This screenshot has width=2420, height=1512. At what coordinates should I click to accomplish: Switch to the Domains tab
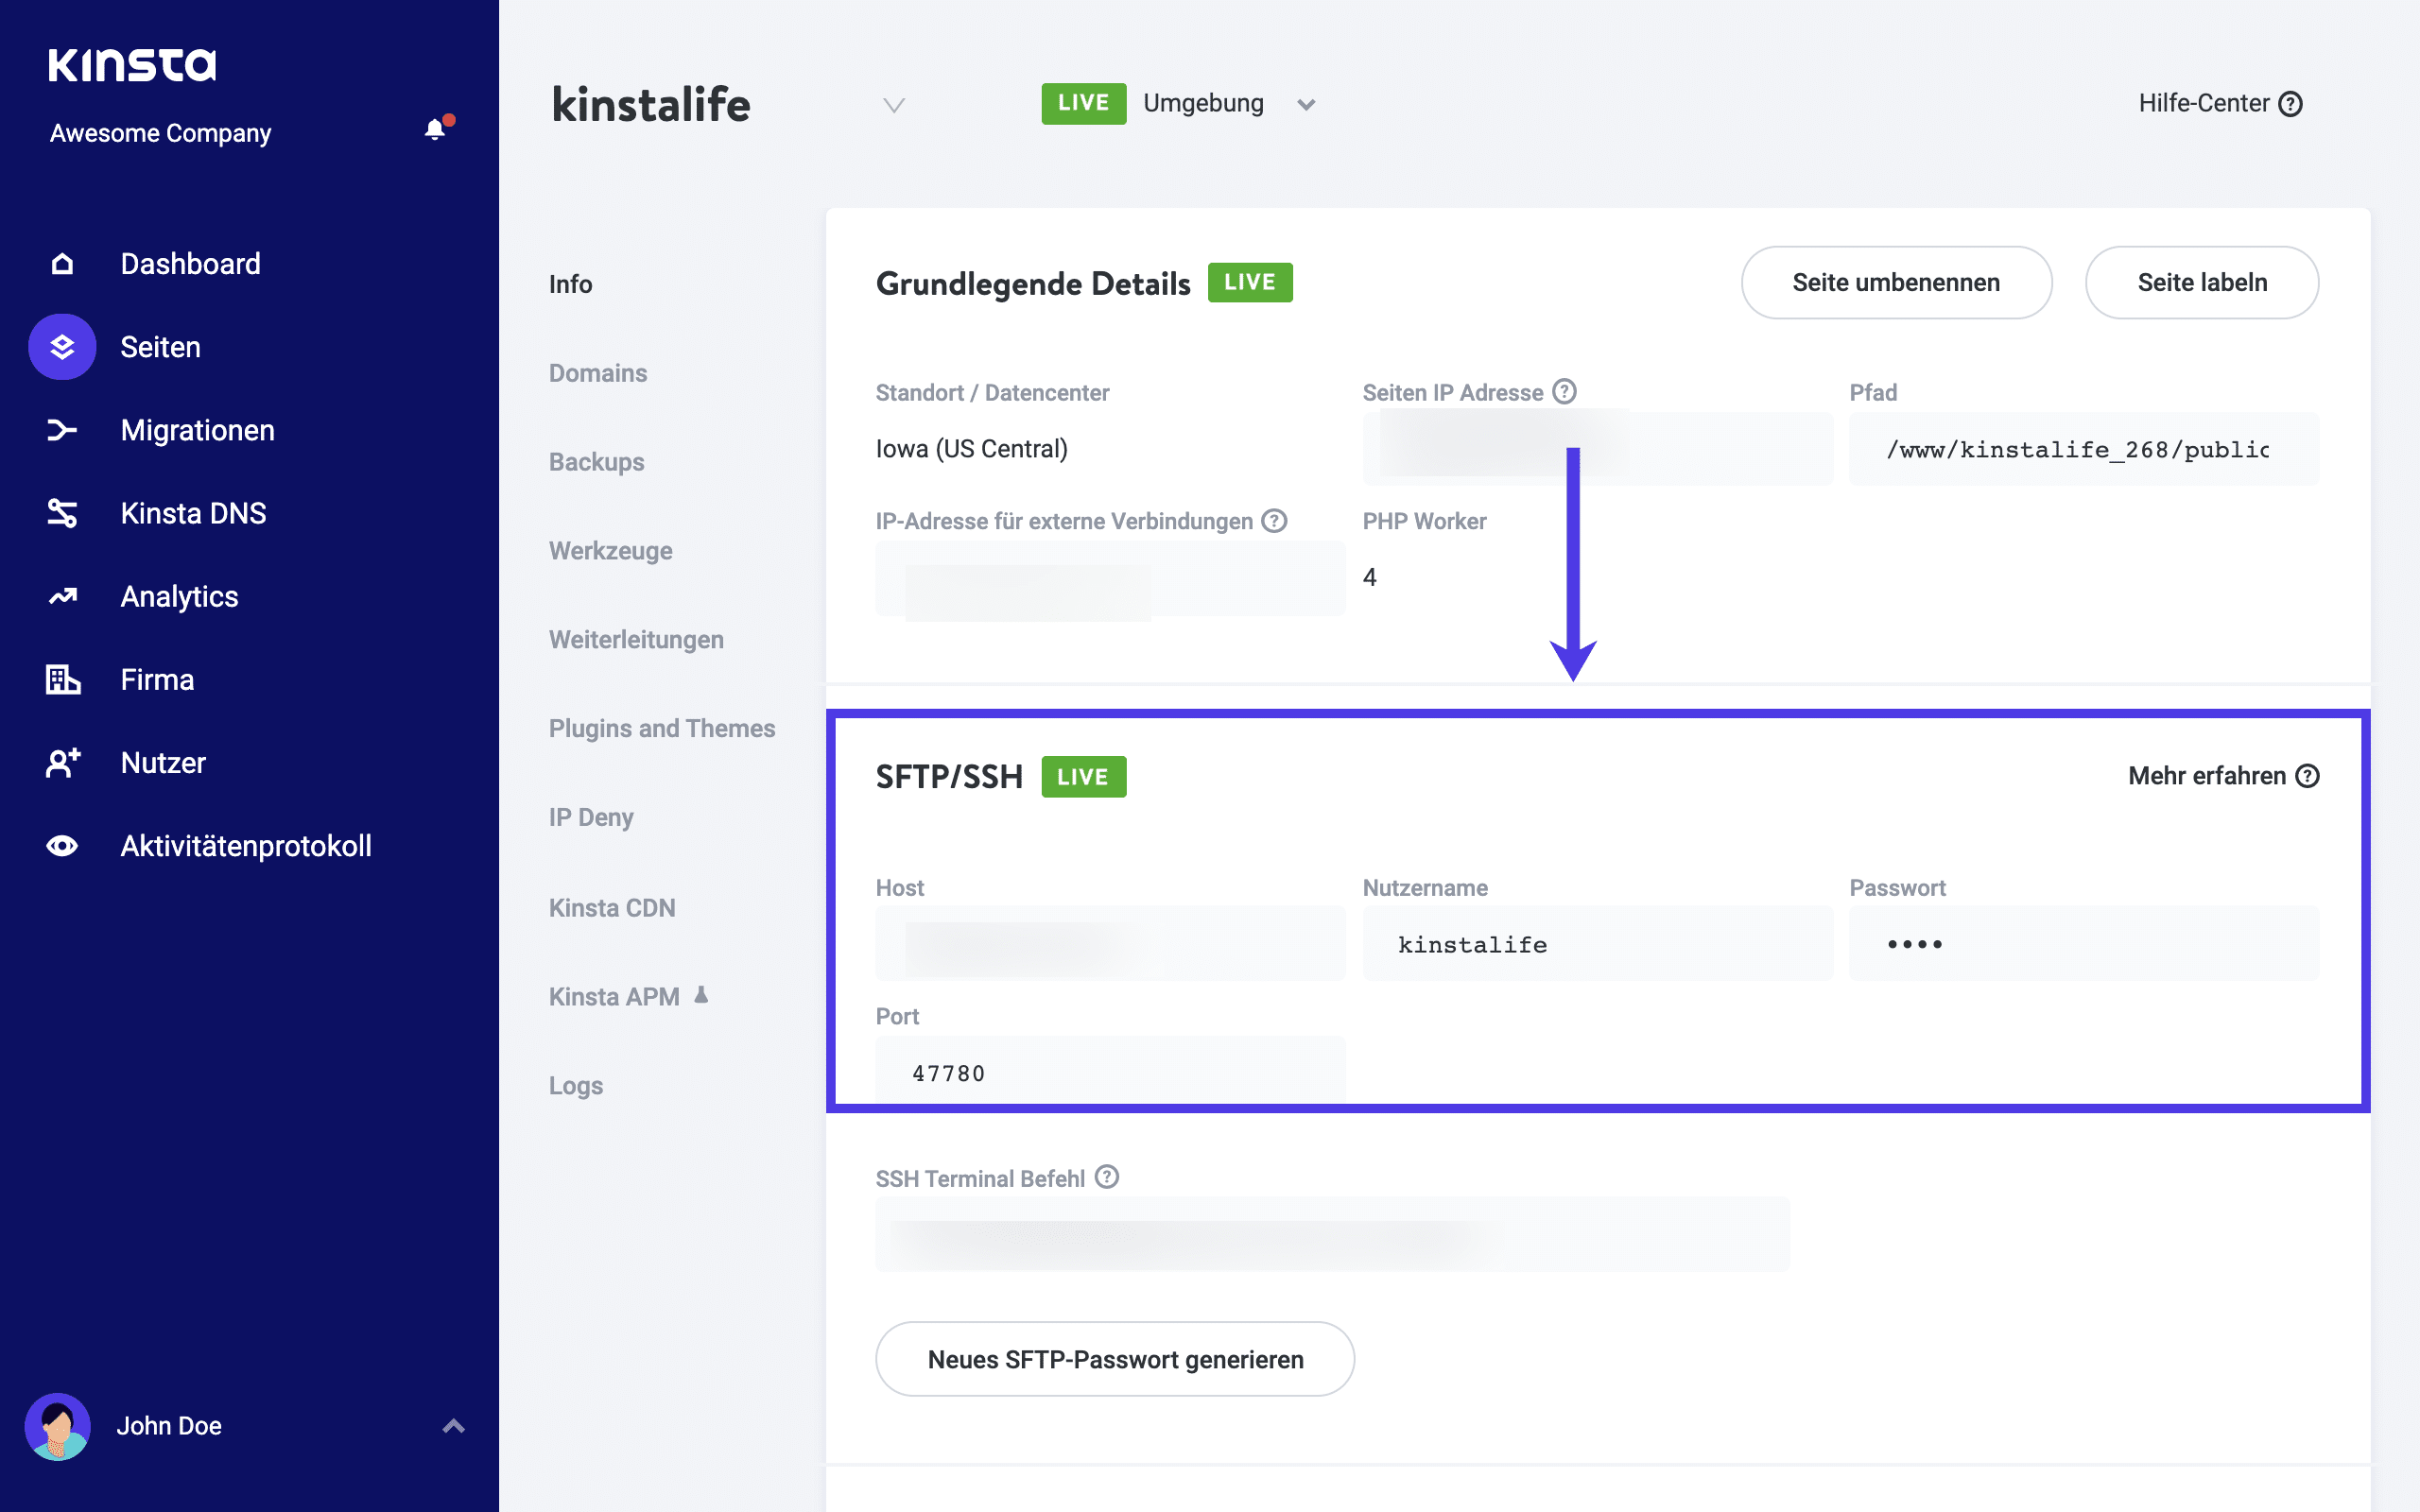pyautogui.click(x=597, y=372)
